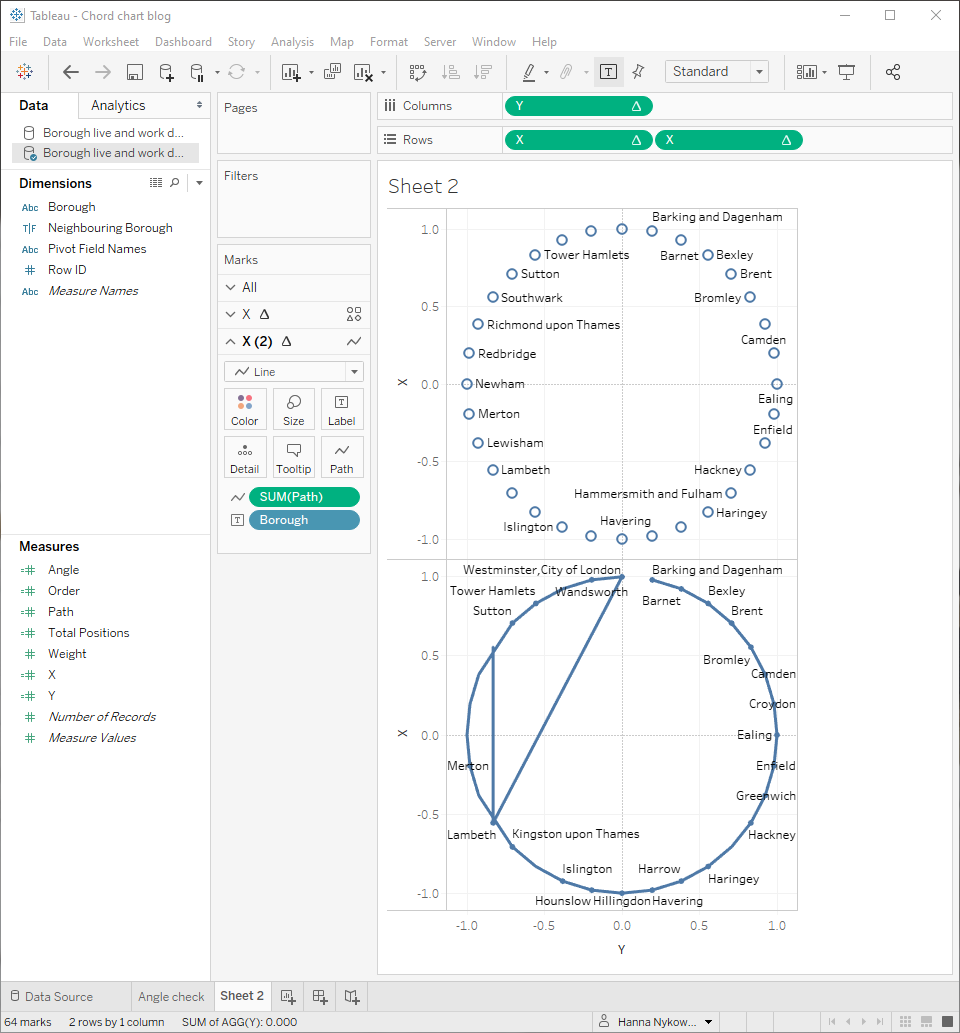Viewport: 960px width, 1033px height.
Task: Click the Size card in Marks
Action: coord(294,409)
